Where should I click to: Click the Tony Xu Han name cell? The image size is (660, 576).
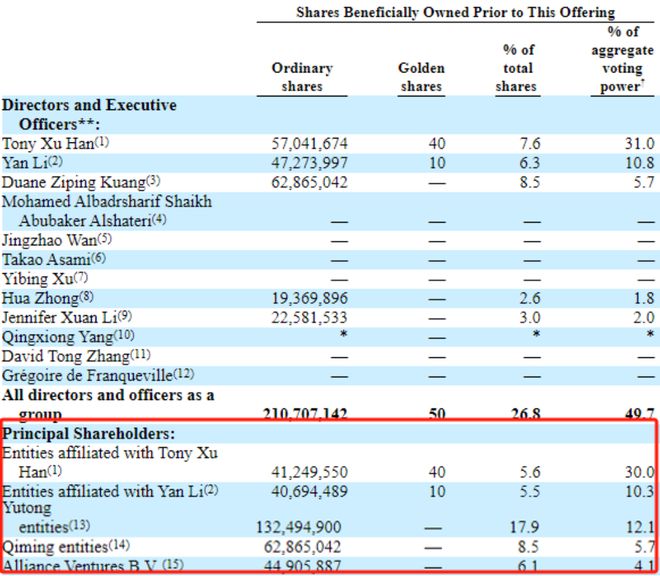(55, 144)
